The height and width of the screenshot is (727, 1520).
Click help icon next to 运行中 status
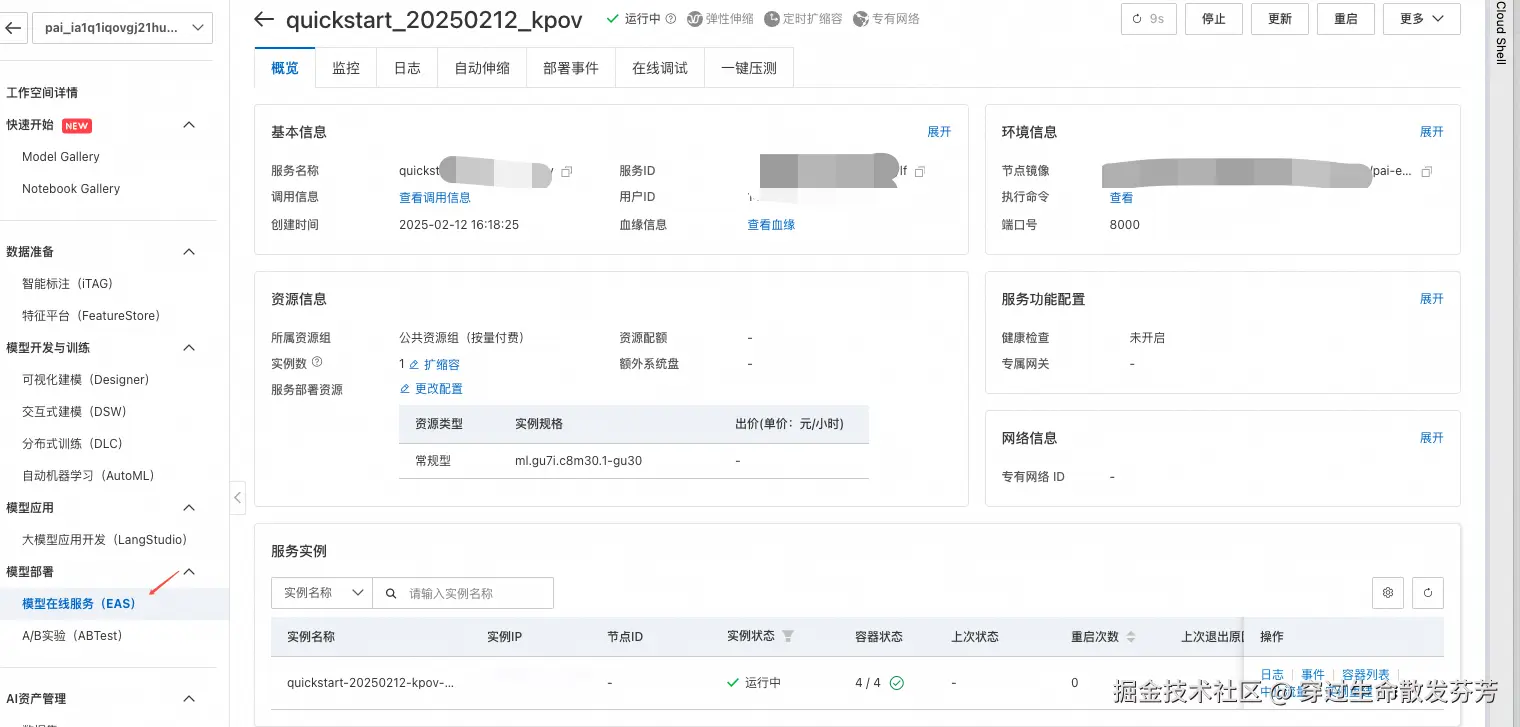click(x=670, y=19)
